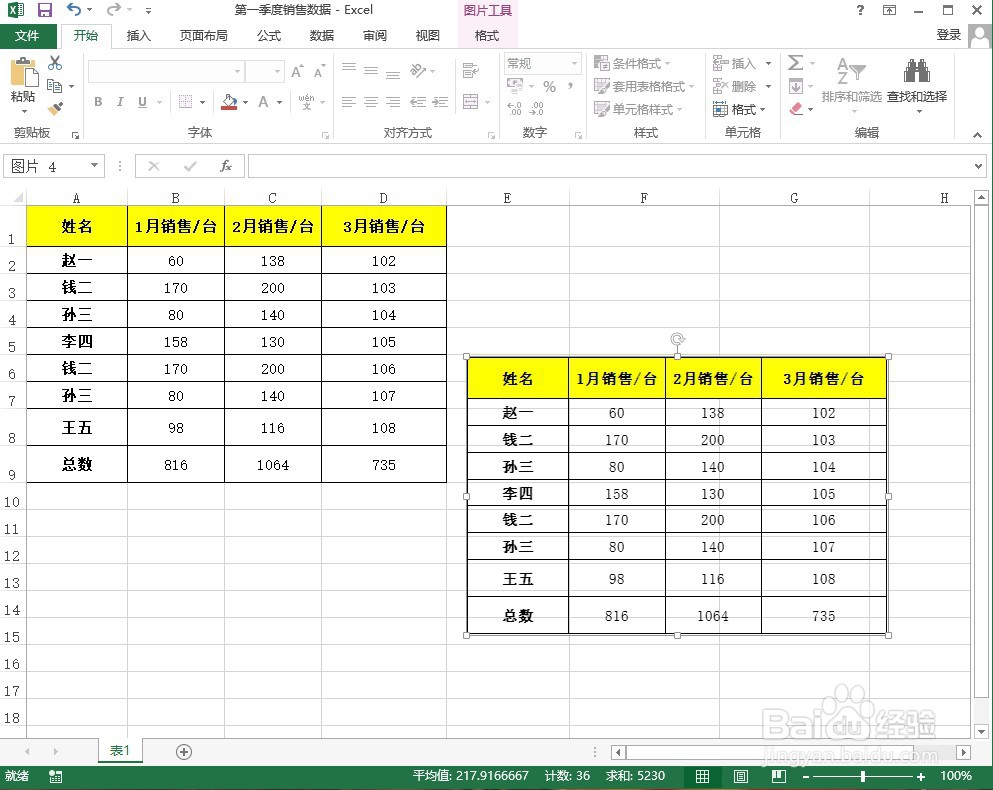Click the 删除 delete cells button
This screenshot has height=790, width=993.
tap(735, 86)
